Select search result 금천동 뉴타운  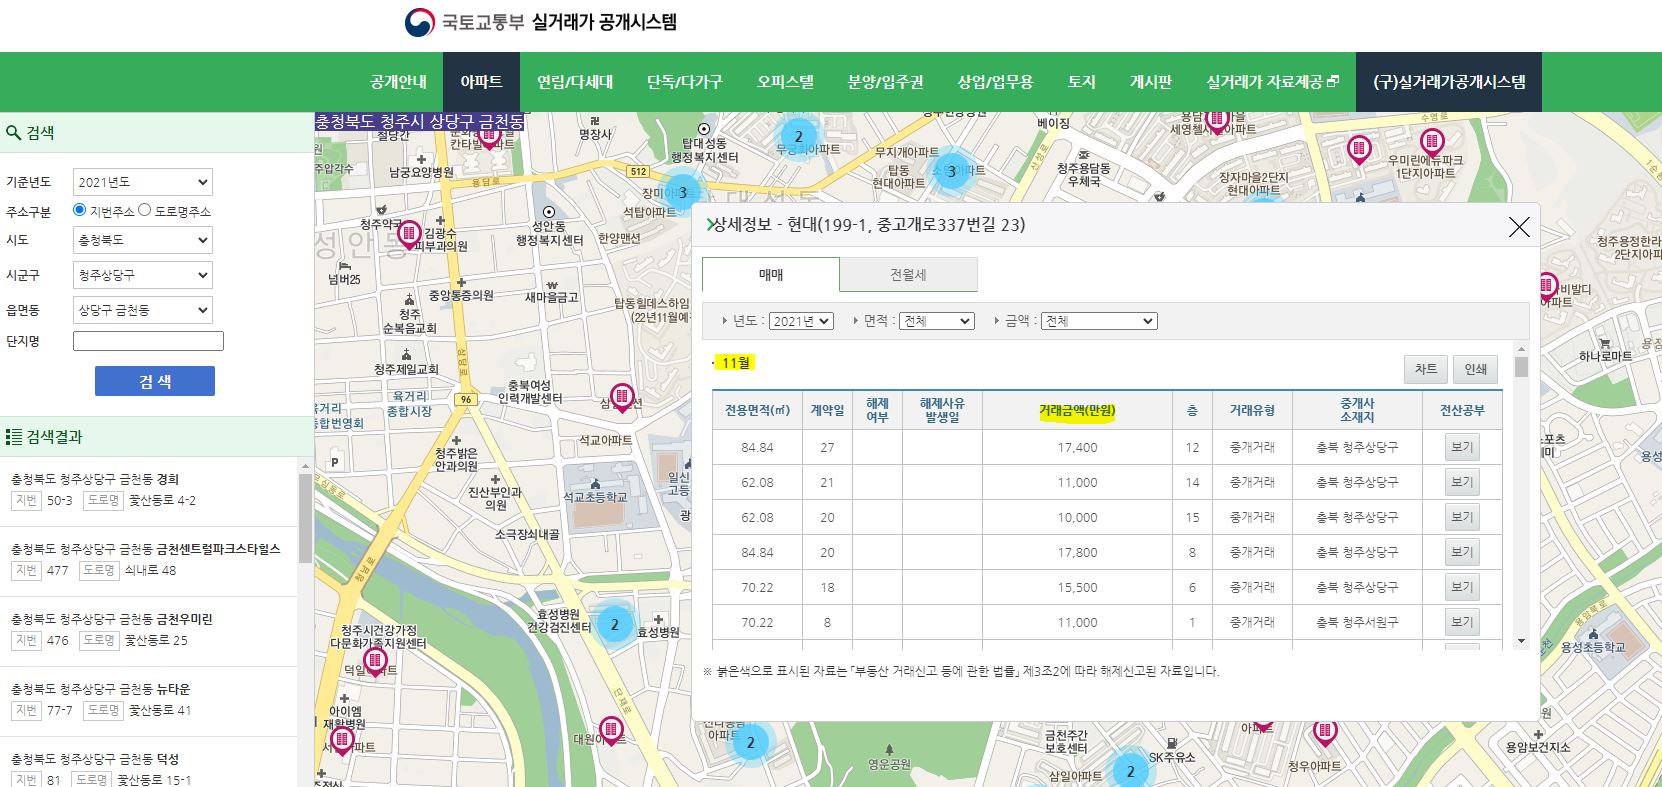[148, 701]
